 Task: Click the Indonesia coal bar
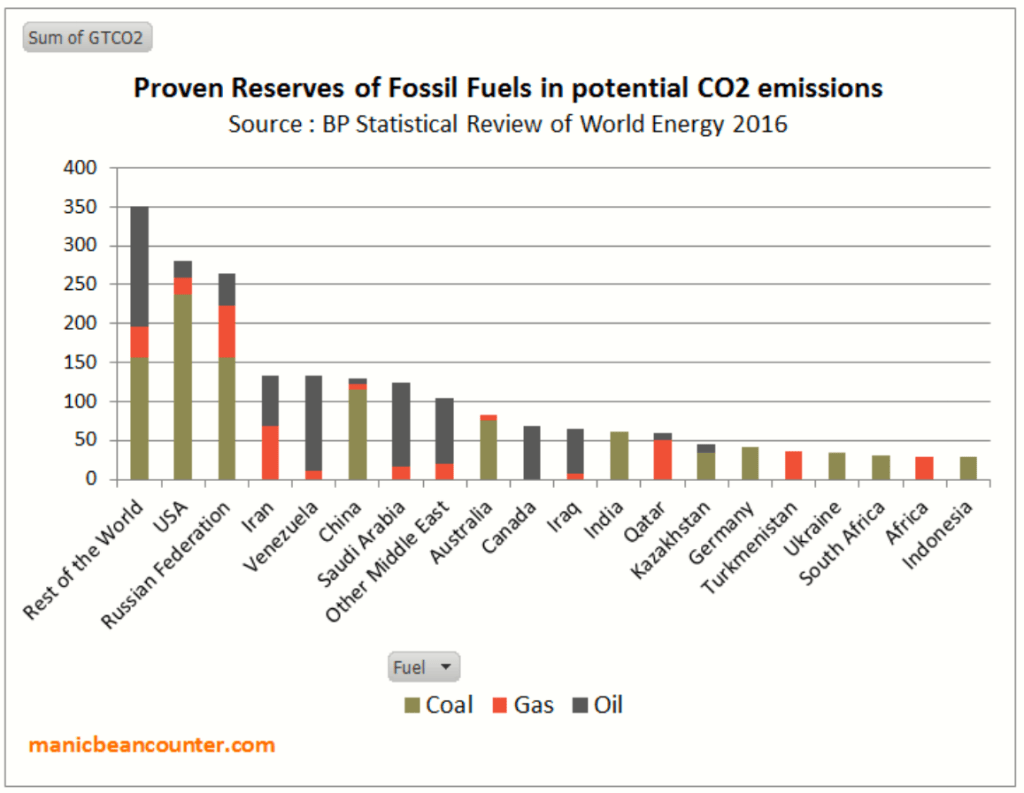(x=967, y=468)
